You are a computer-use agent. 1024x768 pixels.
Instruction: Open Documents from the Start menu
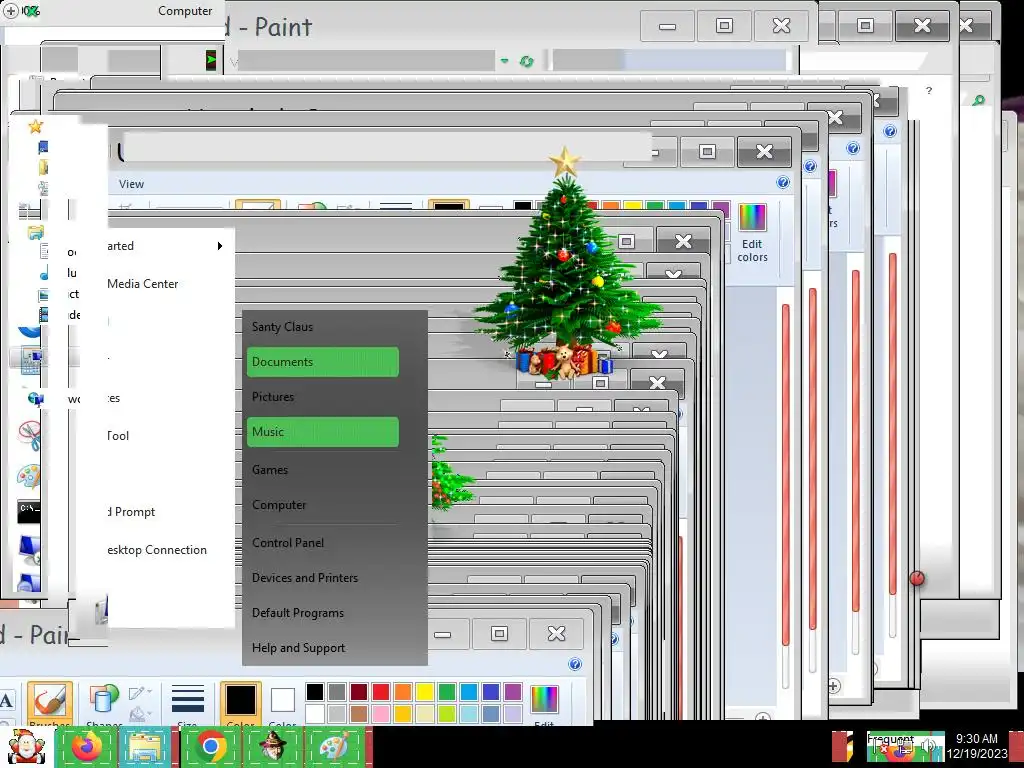click(x=323, y=362)
